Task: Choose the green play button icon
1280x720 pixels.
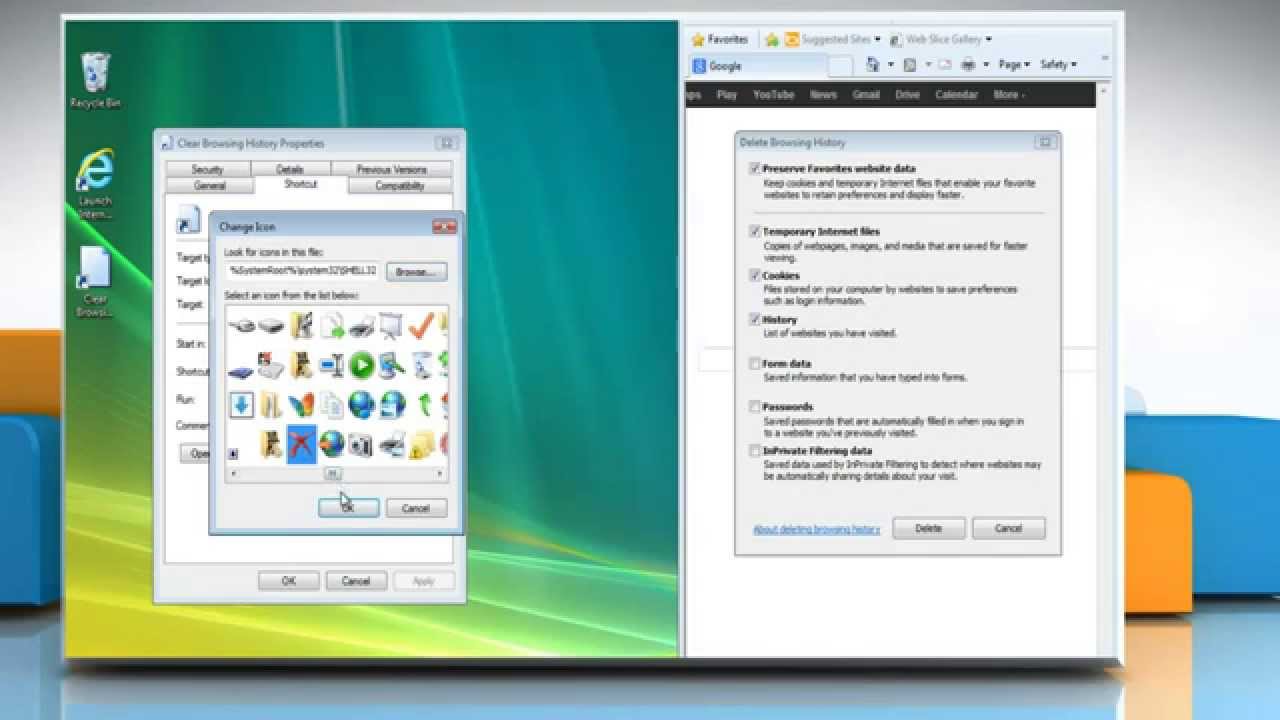Action: [362, 365]
